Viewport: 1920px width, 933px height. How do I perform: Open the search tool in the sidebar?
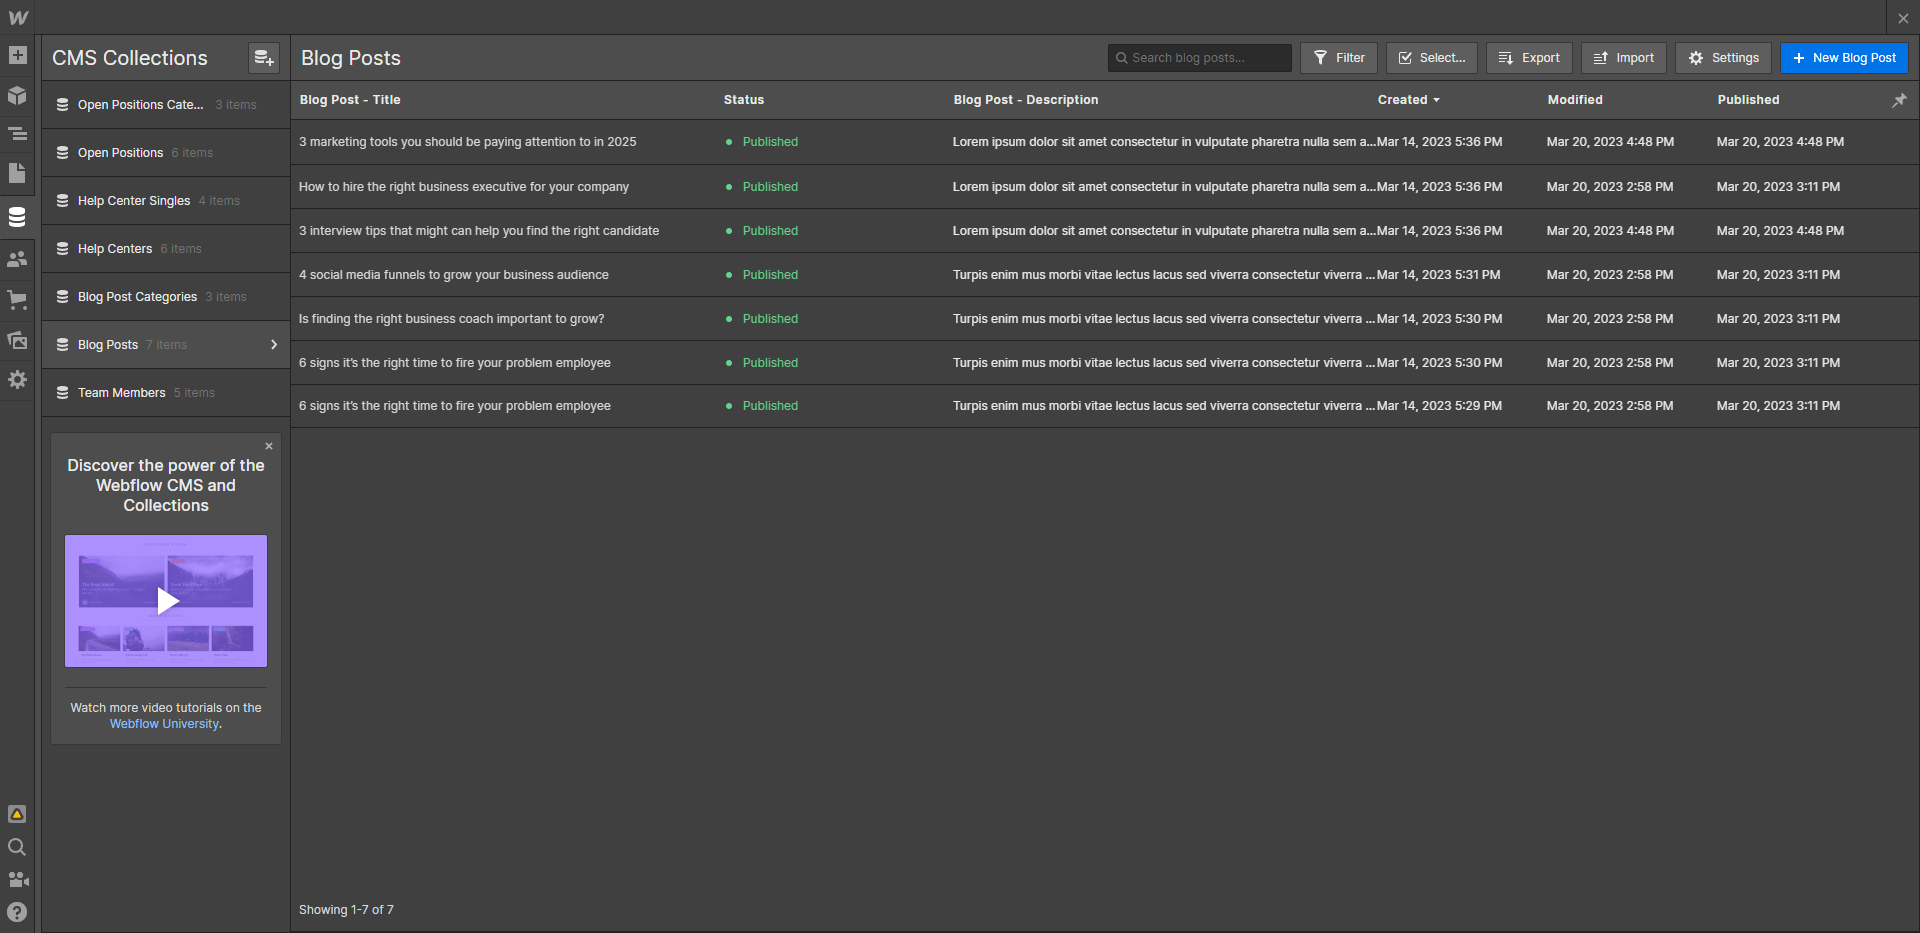pyautogui.click(x=17, y=847)
